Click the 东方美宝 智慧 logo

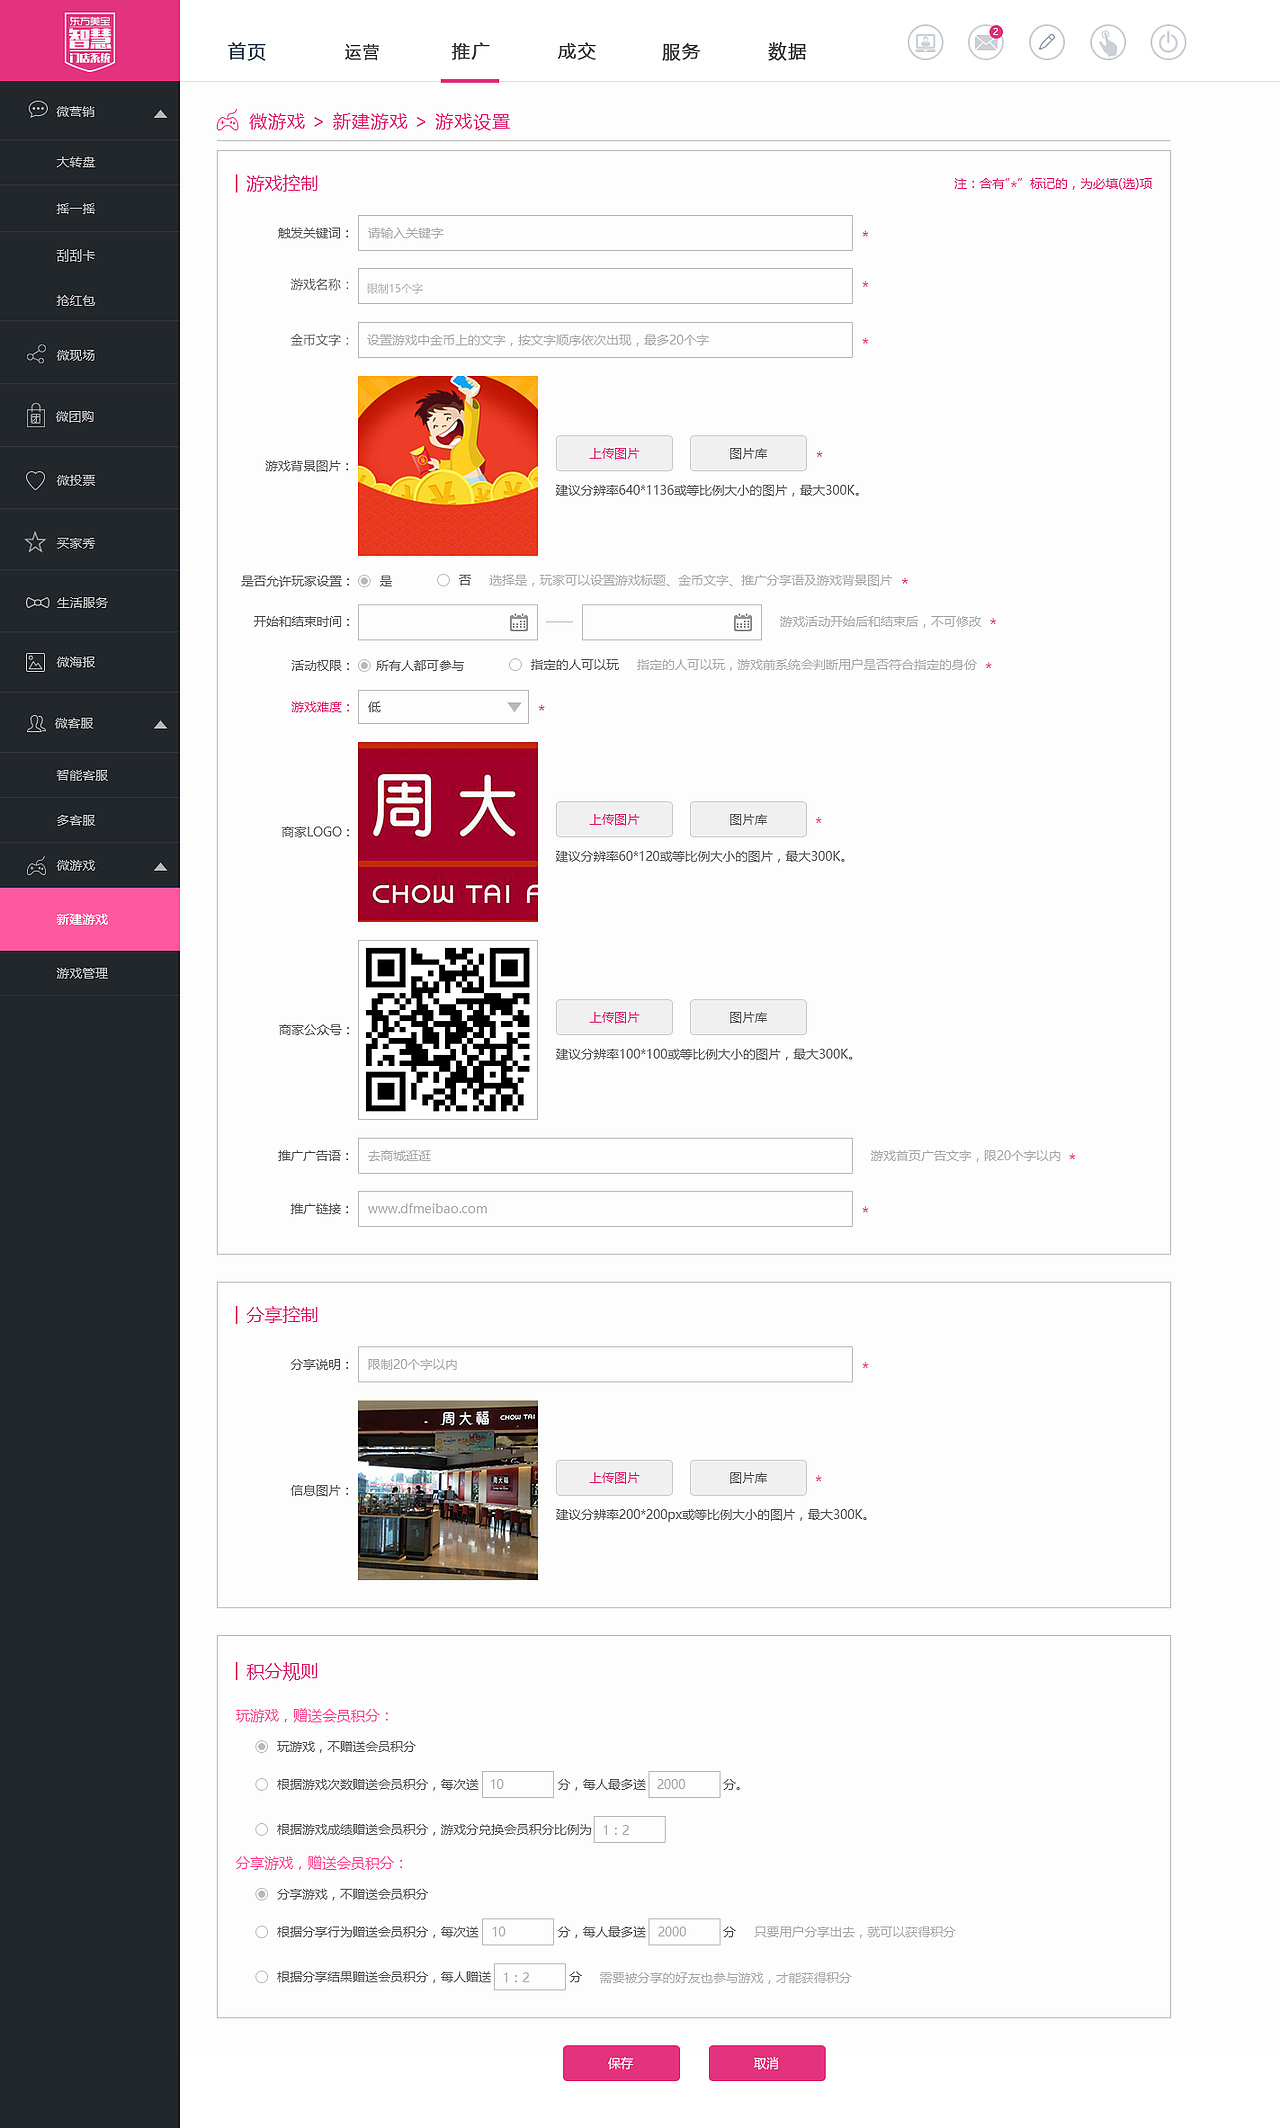90,41
